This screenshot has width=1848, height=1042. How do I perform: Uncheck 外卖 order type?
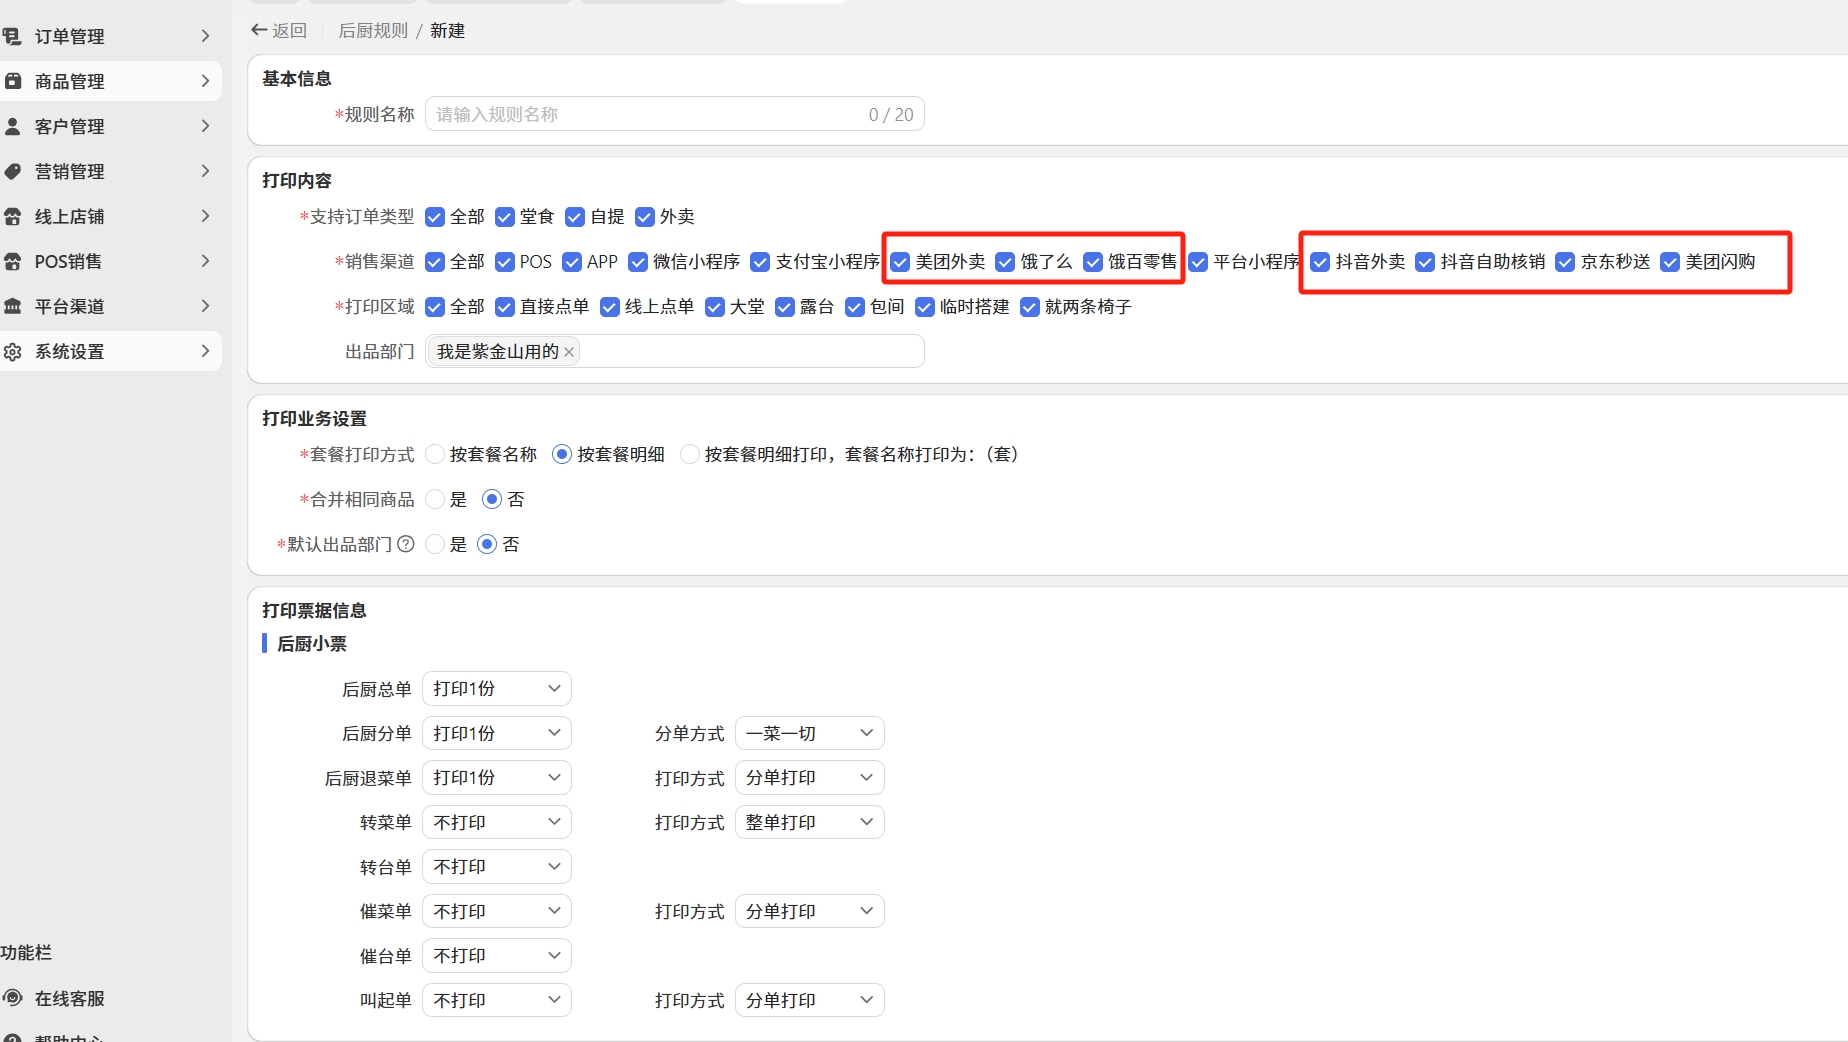(x=645, y=217)
